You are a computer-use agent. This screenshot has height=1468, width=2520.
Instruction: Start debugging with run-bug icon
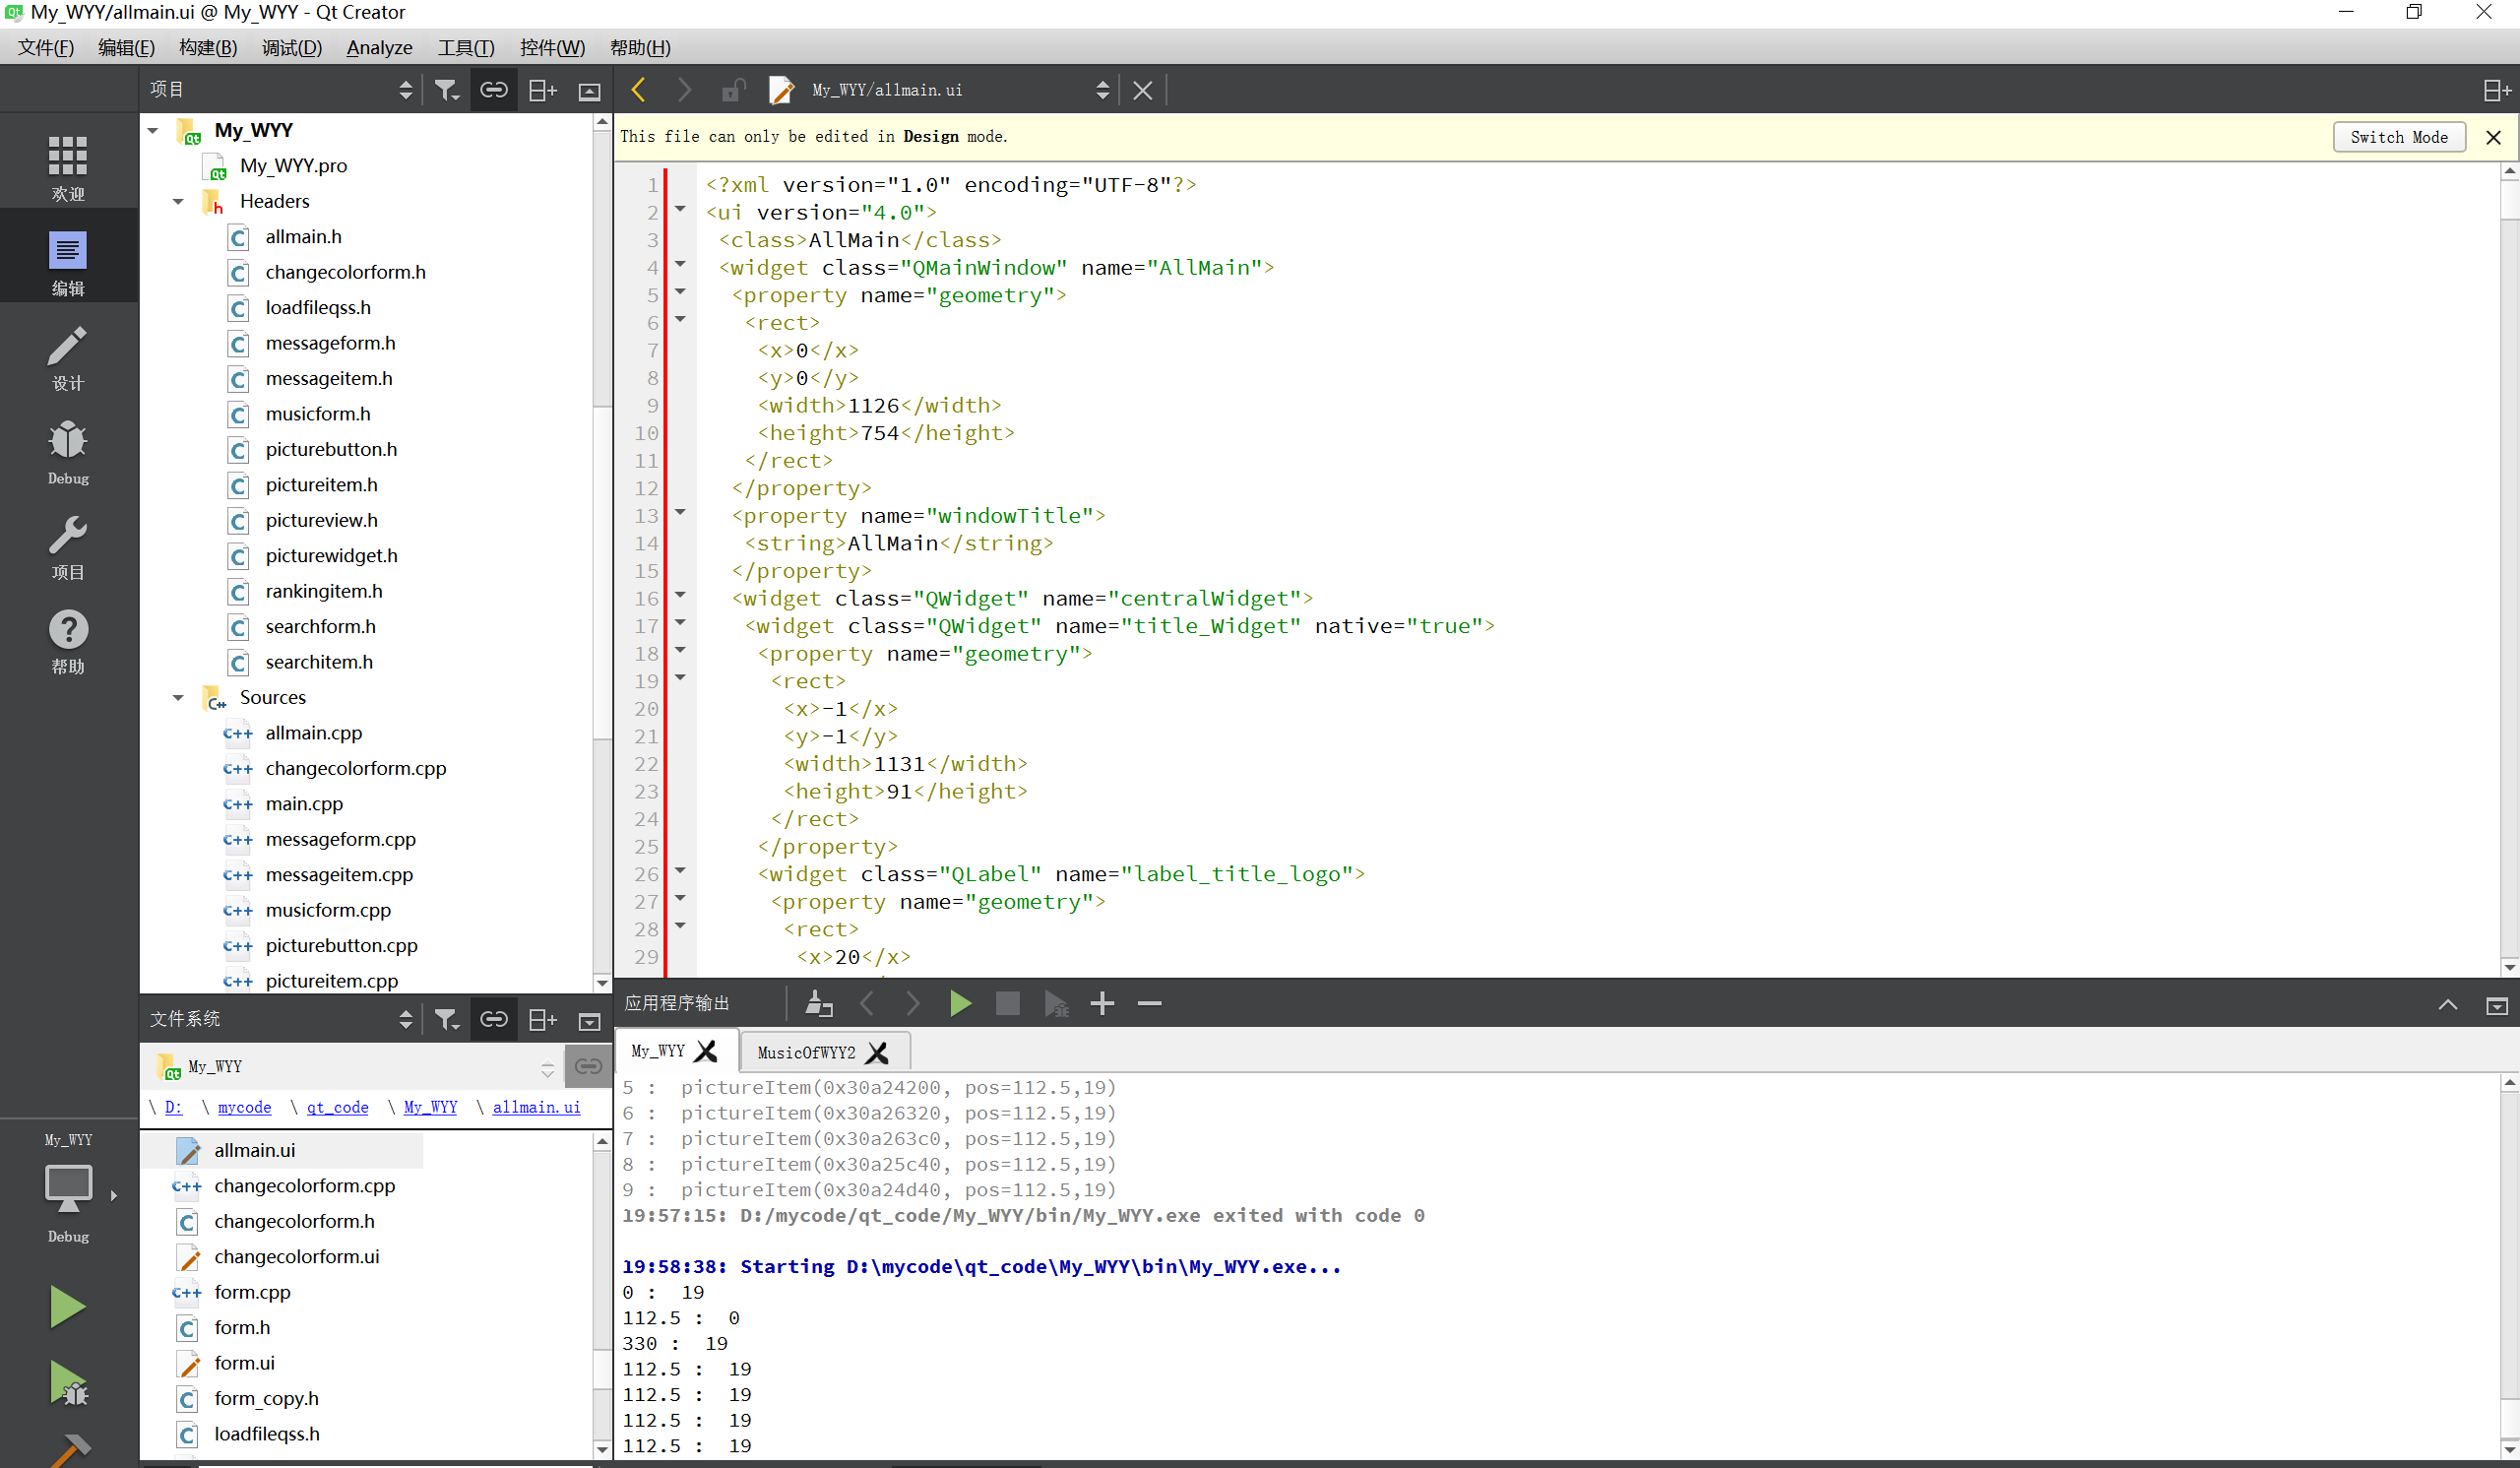point(68,1384)
